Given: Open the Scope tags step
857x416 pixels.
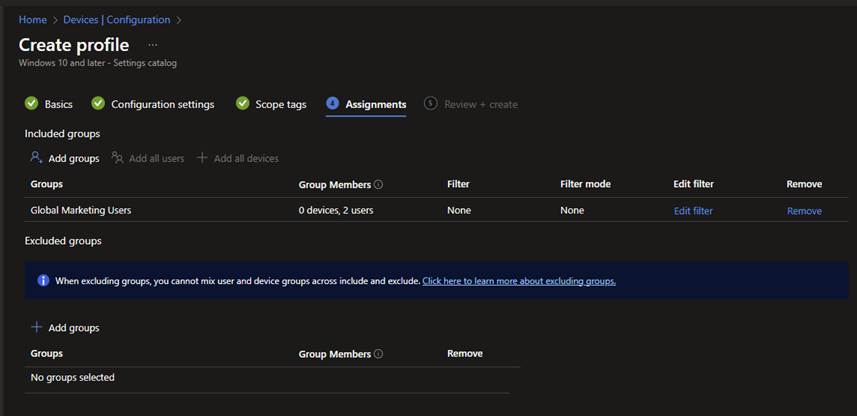Looking at the screenshot, I should [x=282, y=105].
